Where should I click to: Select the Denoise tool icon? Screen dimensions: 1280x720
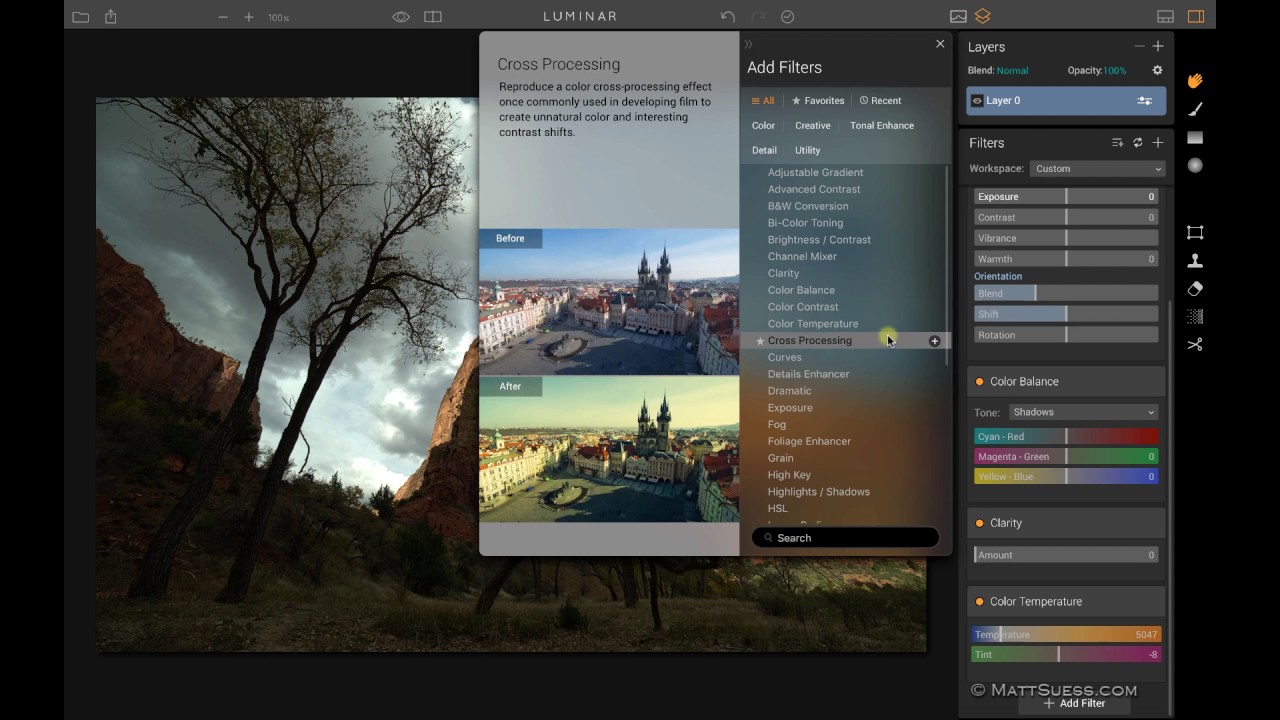pos(1195,316)
